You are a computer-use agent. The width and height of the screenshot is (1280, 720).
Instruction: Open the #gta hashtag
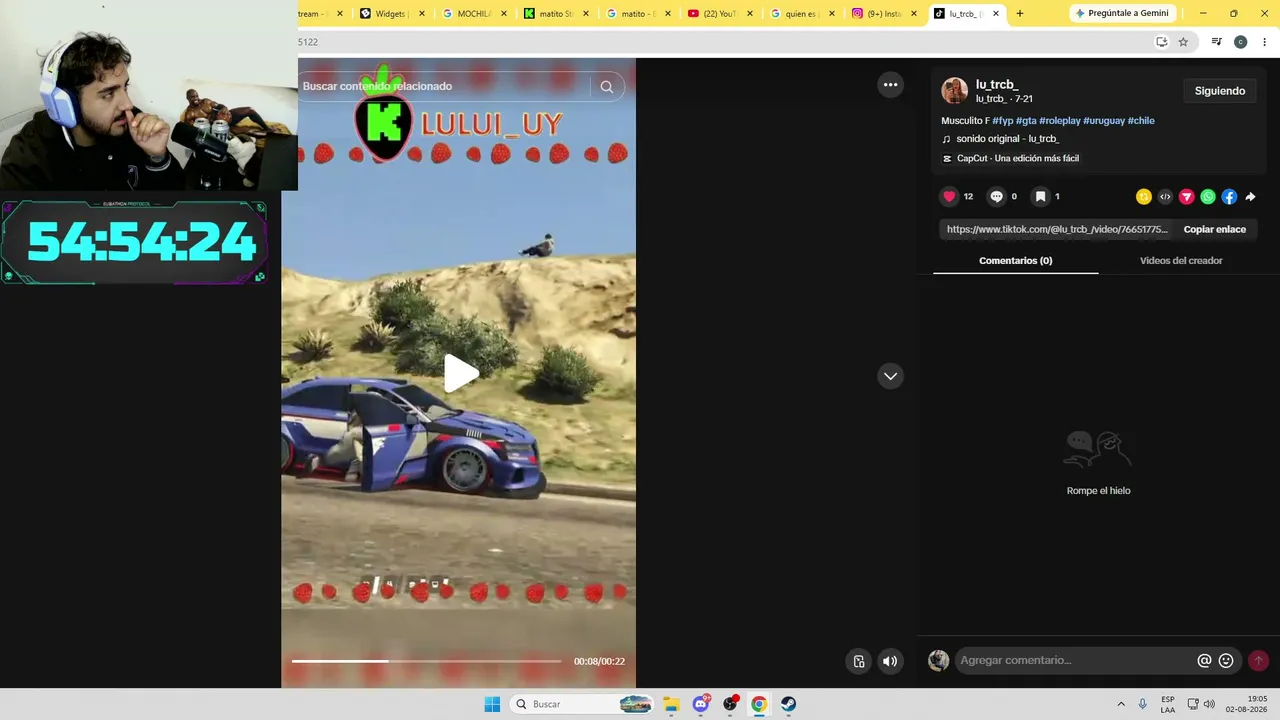[x=1026, y=121]
